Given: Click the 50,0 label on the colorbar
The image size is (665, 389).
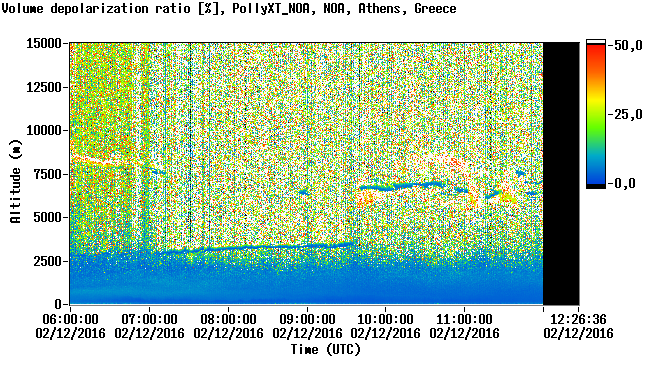Looking at the screenshot, I should 628,45.
